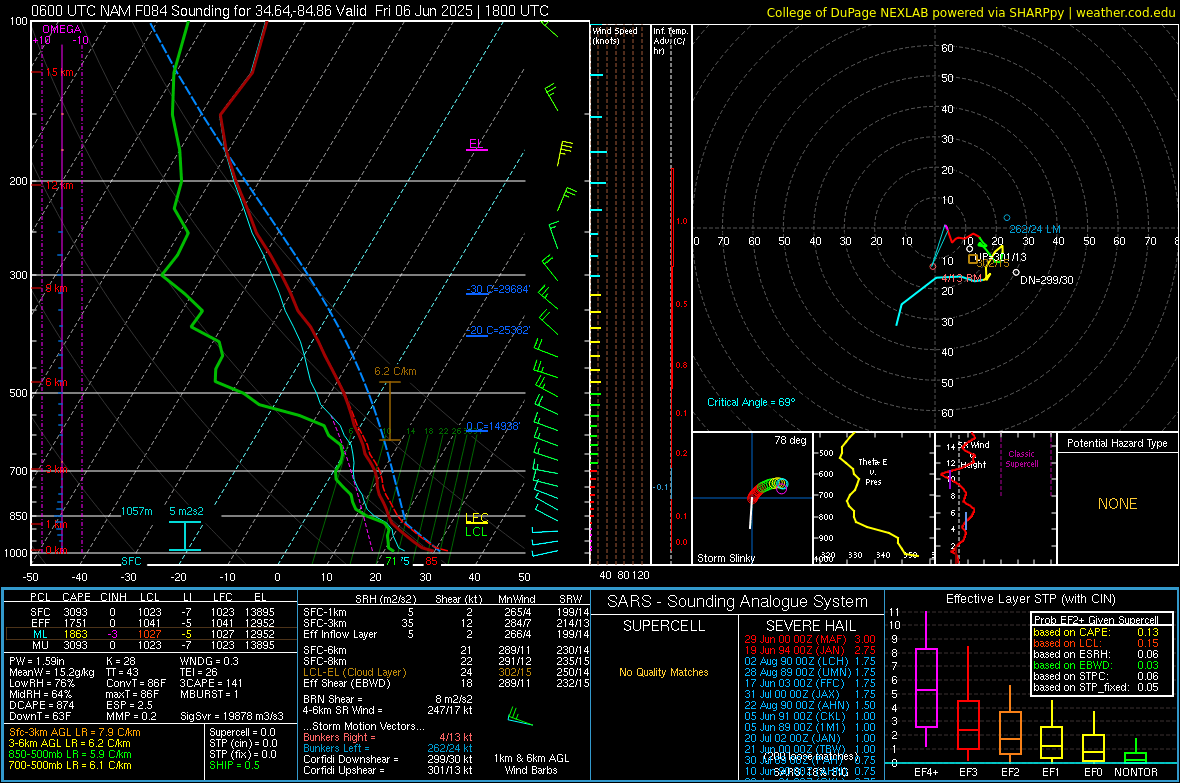Click the 'based on EBWD' probability row
Viewport: 1180px width, 783px height.
[x=1096, y=665]
